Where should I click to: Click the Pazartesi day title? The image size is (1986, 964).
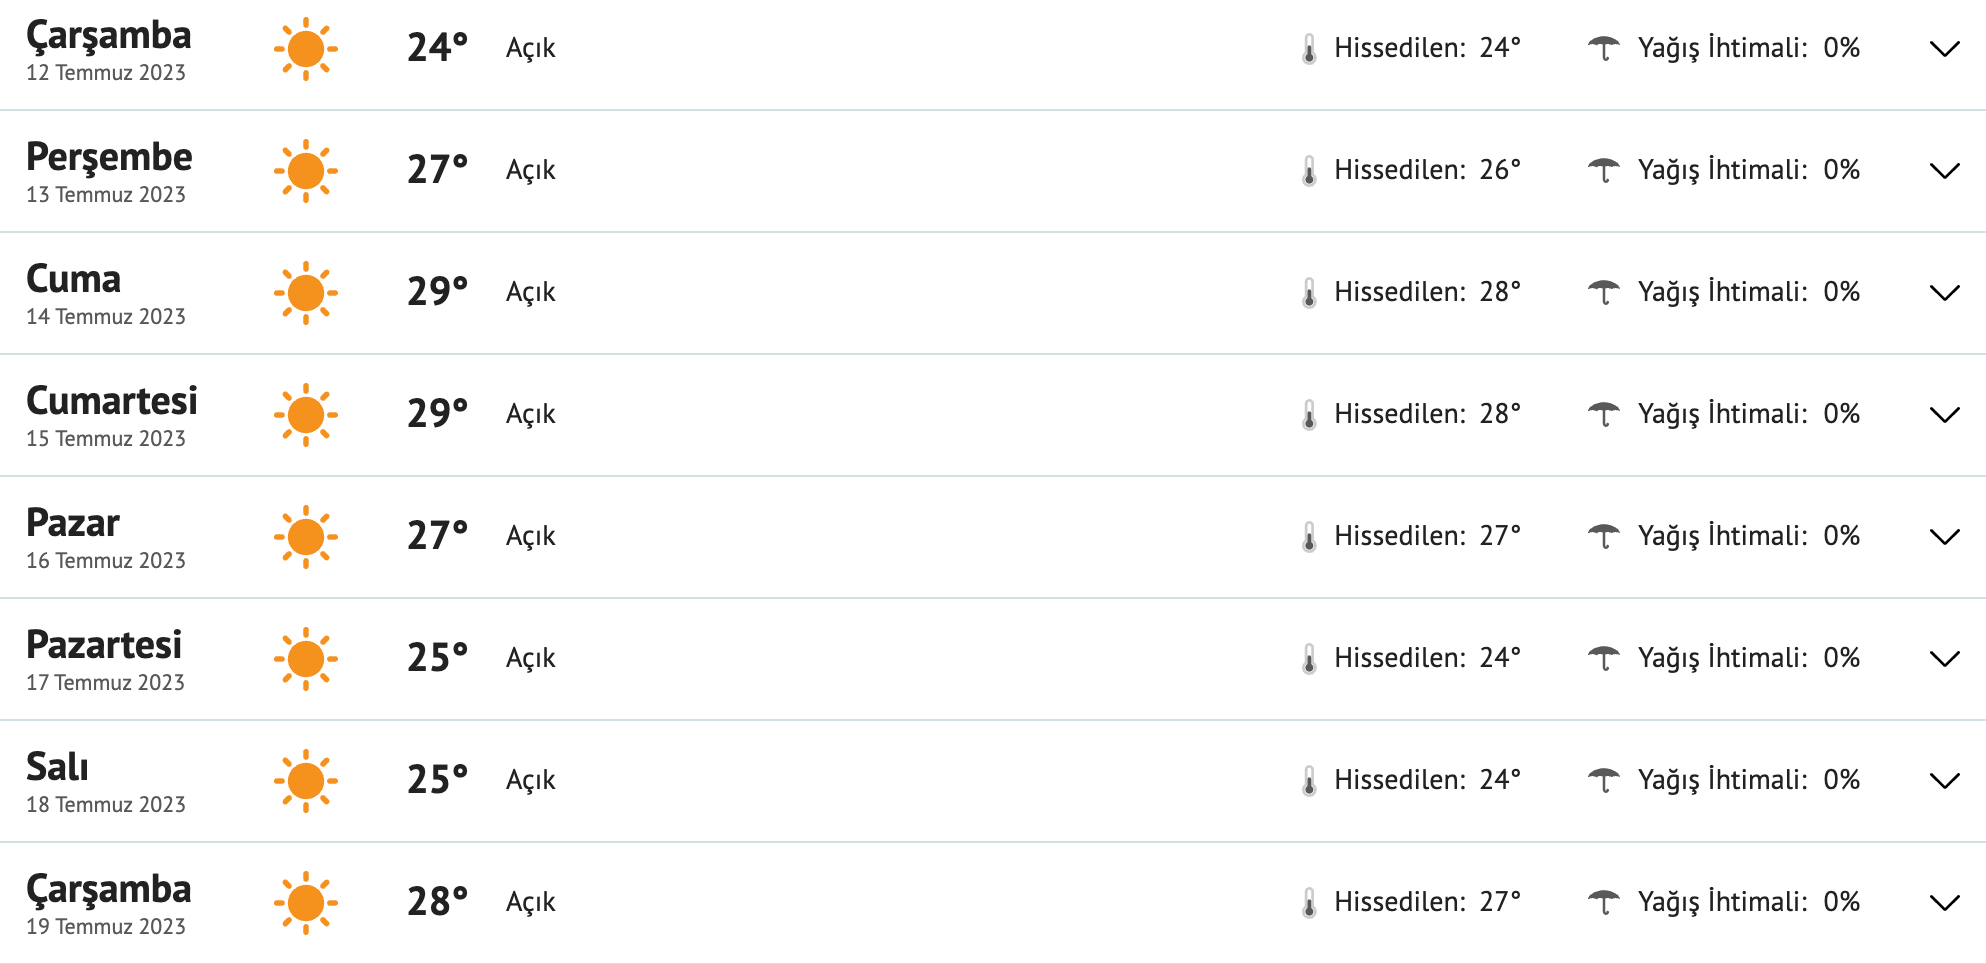104,645
